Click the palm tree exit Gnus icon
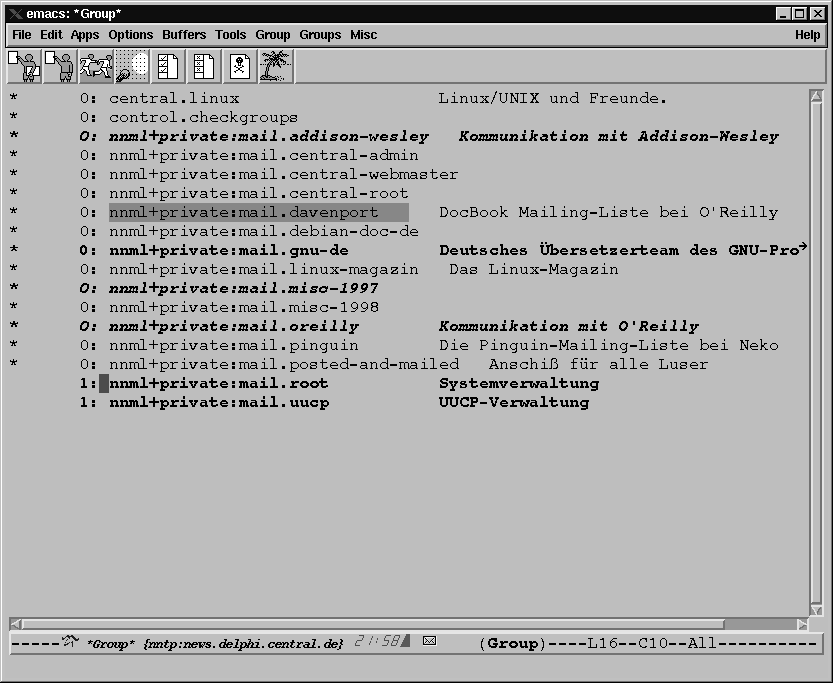Screen dimensions: 833x683 click(276, 66)
